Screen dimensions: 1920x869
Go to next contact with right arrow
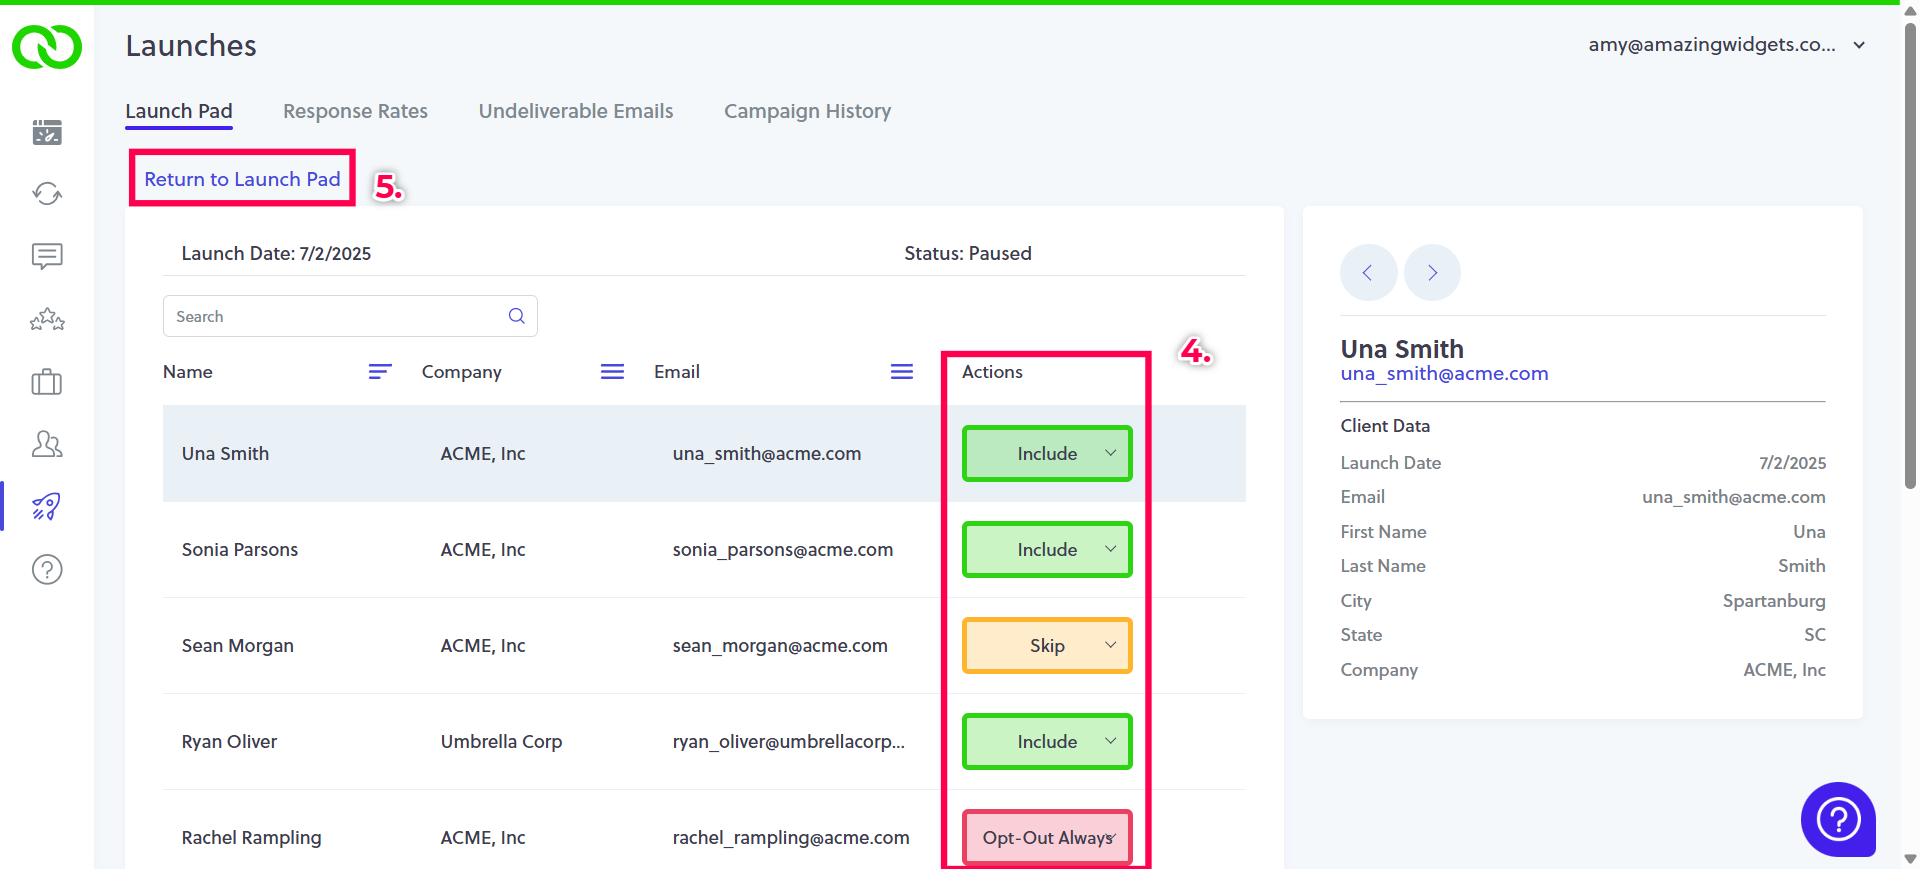point(1432,273)
